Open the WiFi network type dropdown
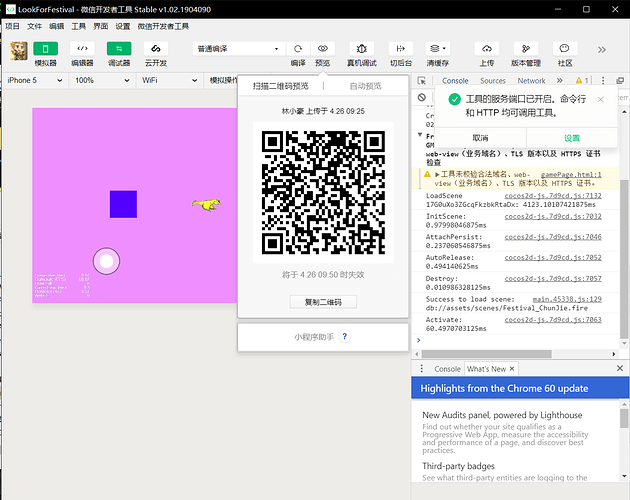Viewport: 630px width, 500px height. [x=170, y=80]
